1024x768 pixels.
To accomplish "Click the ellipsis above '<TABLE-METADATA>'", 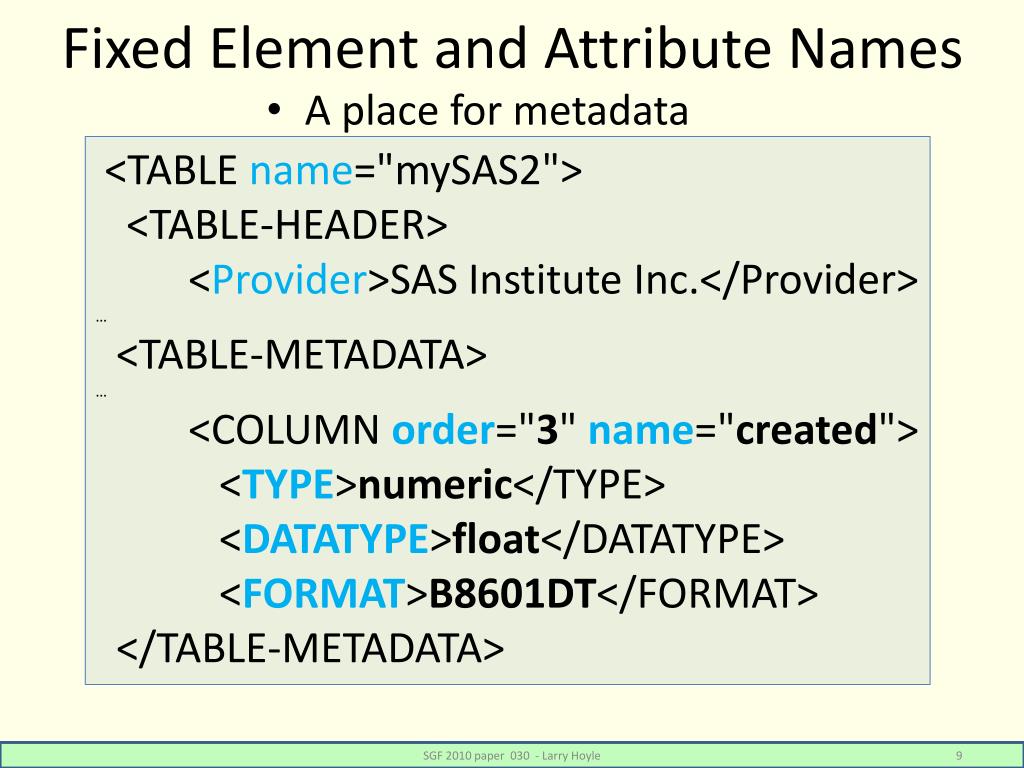I will tap(101, 321).
